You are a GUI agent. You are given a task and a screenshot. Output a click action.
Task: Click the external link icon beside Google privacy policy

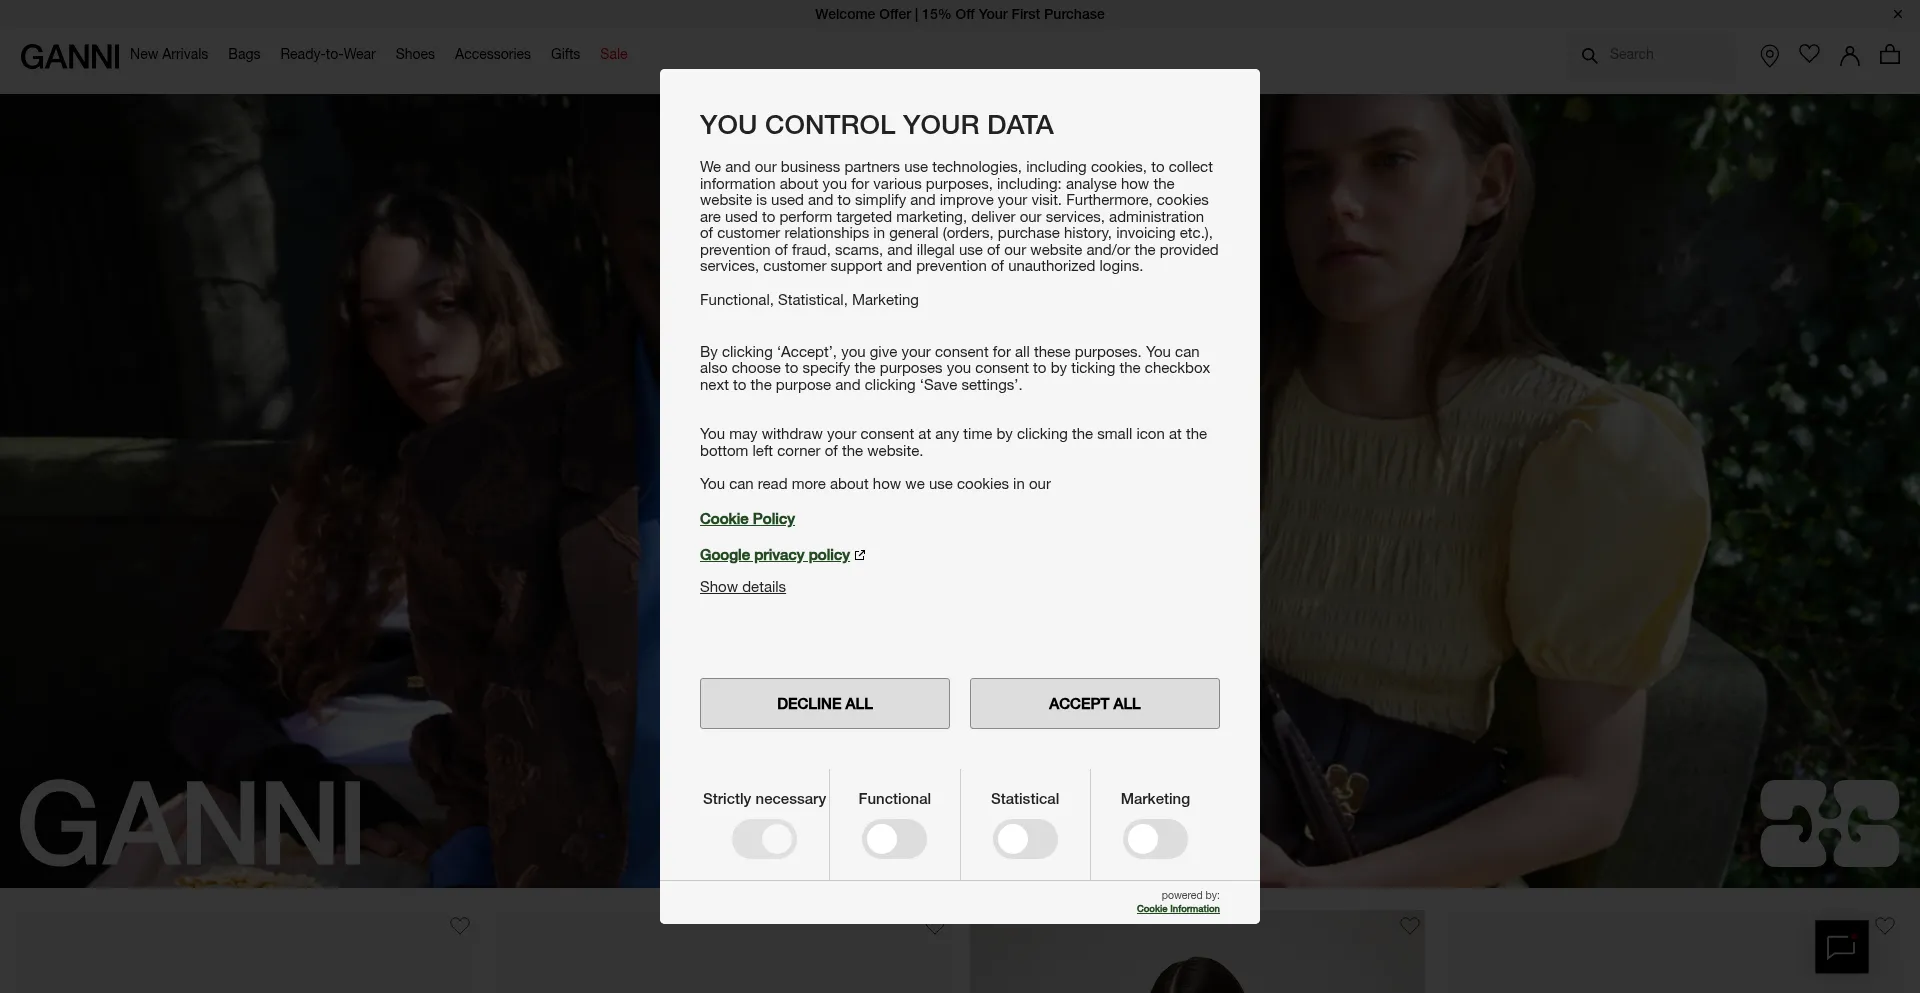coord(860,555)
